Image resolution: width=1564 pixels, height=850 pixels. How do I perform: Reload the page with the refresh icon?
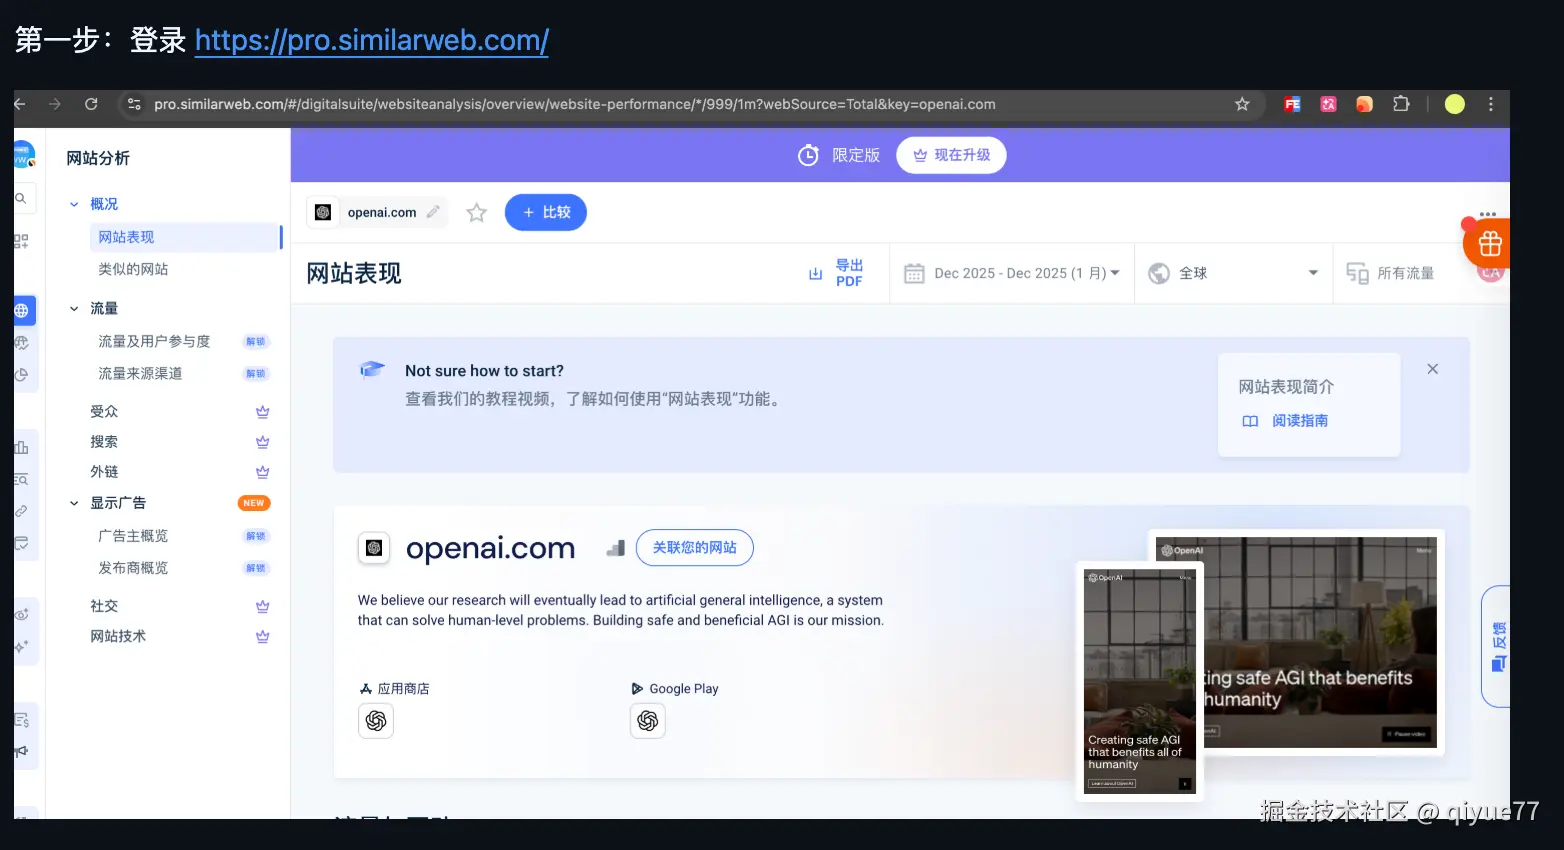pyautogui.click(x=91, y=104)
